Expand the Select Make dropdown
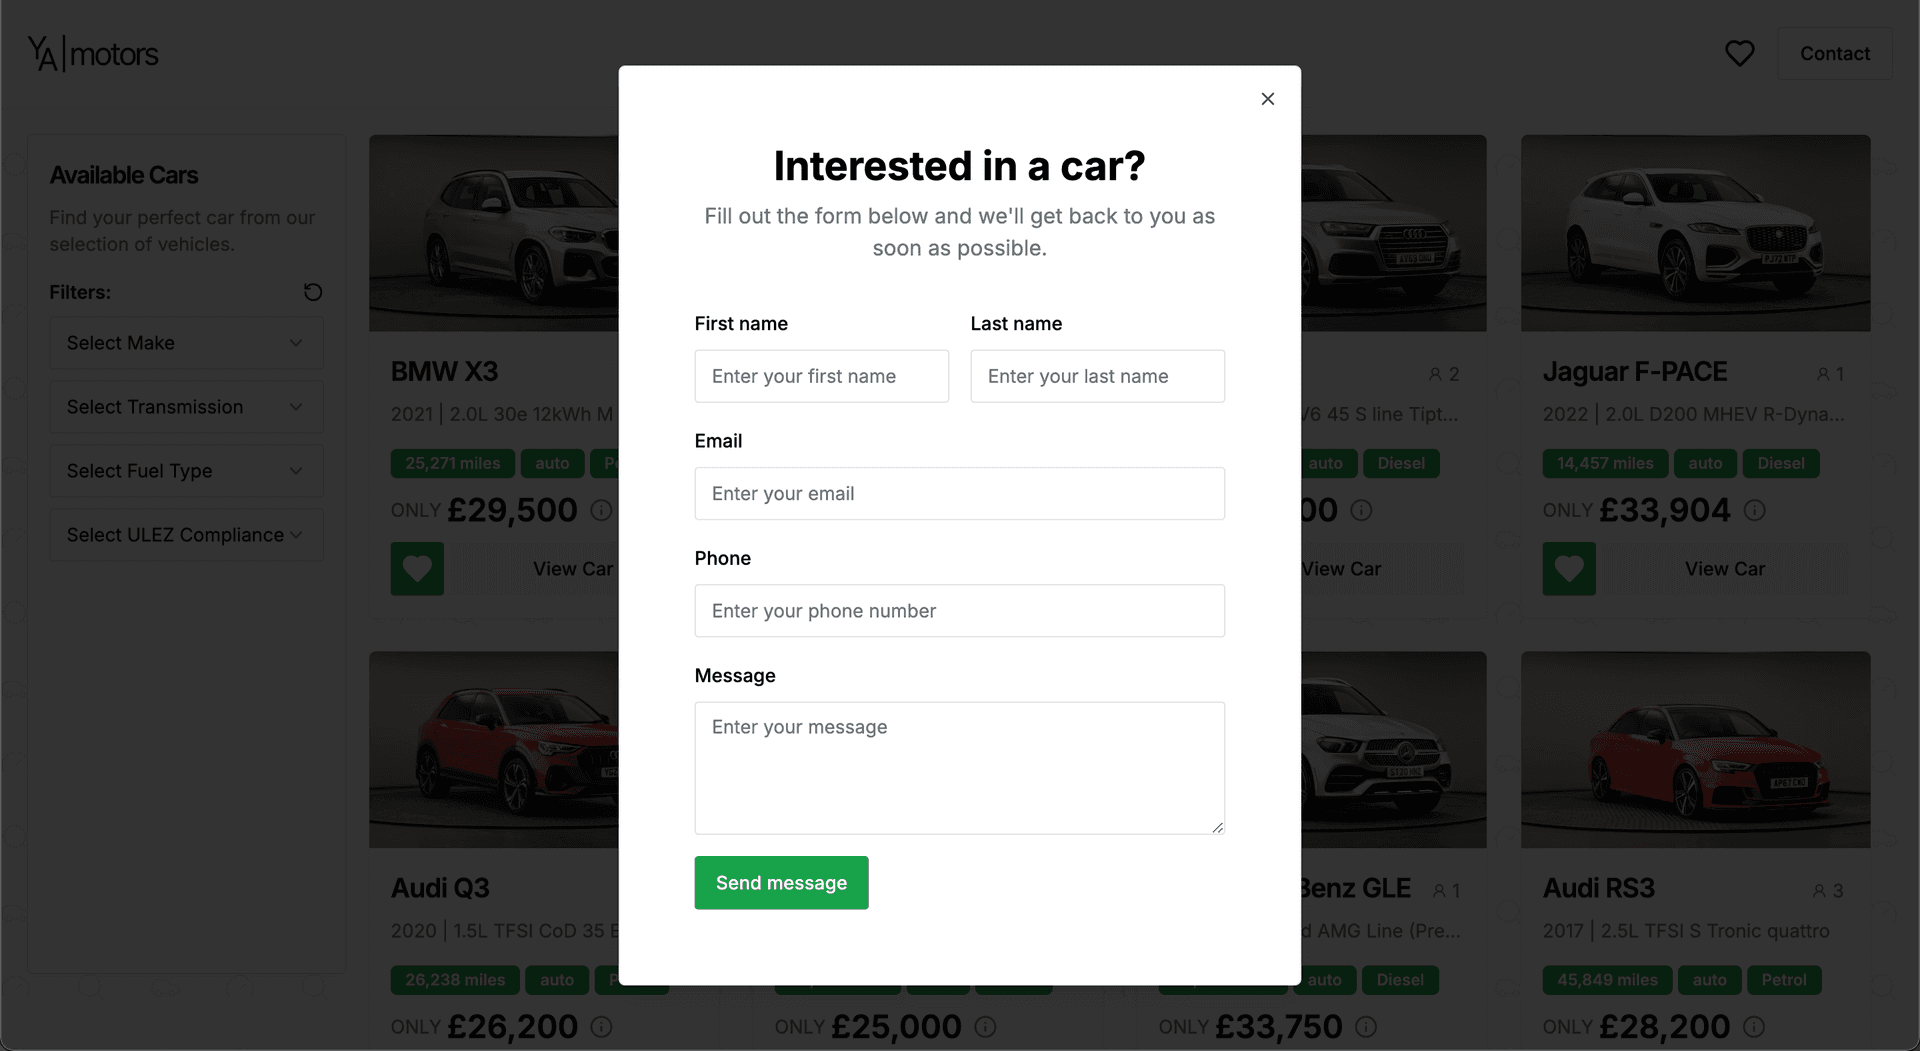This screenshot has height=1051, width=1920. (186, 343)
